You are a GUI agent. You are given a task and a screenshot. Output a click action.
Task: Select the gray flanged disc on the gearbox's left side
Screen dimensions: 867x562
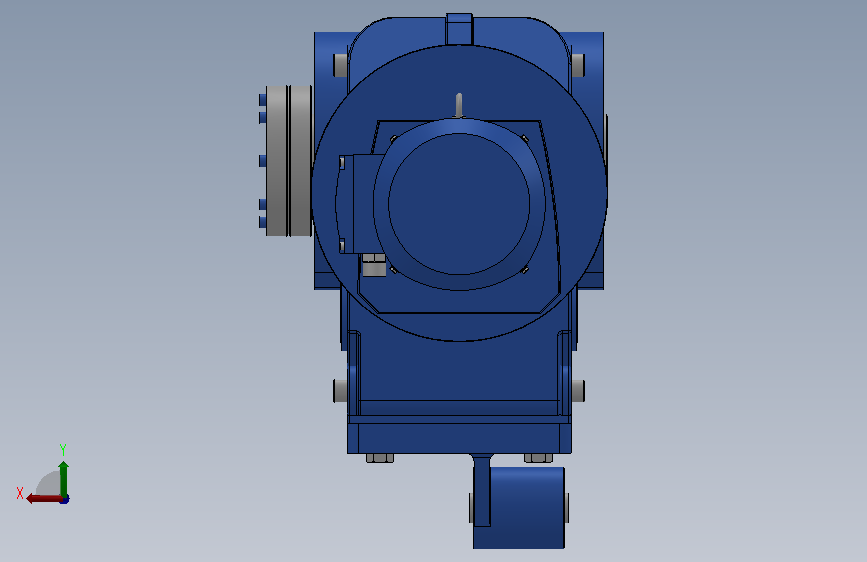[289, 160]
